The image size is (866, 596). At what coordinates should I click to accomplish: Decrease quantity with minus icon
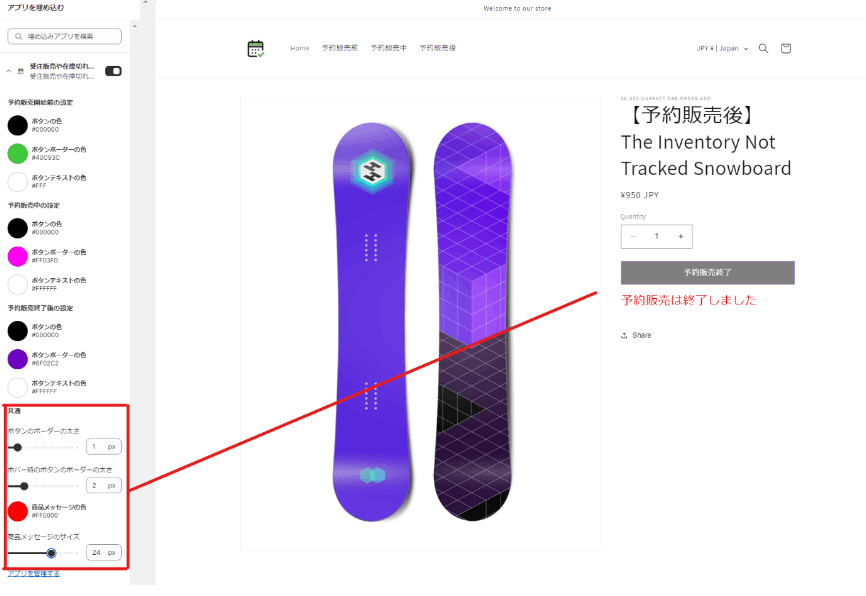(633, 236)
